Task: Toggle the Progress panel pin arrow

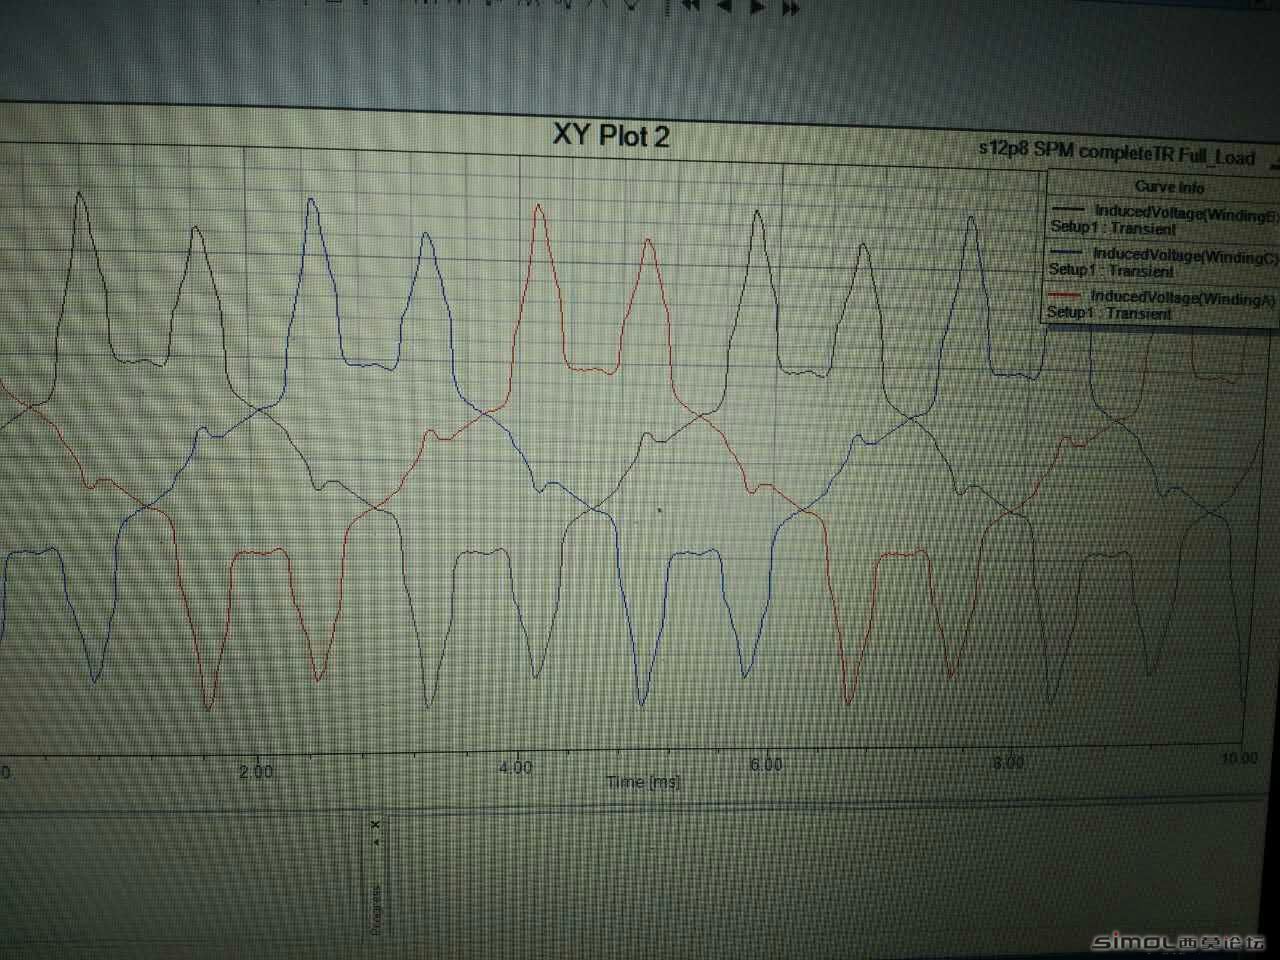Action: (375, 843)
